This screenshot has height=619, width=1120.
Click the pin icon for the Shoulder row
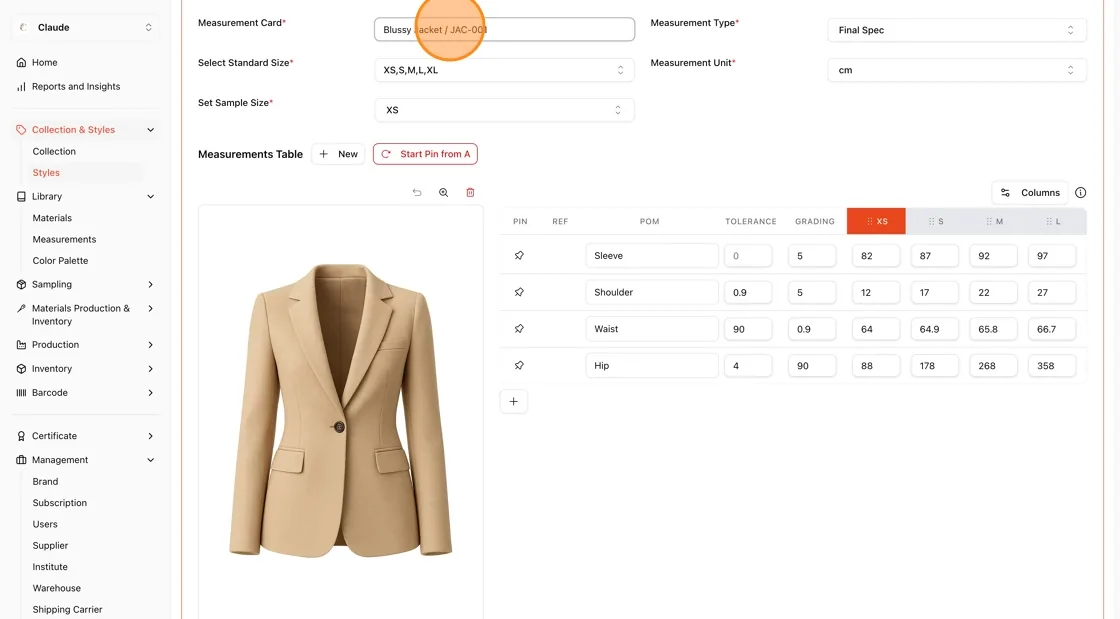tap(519, 292)
